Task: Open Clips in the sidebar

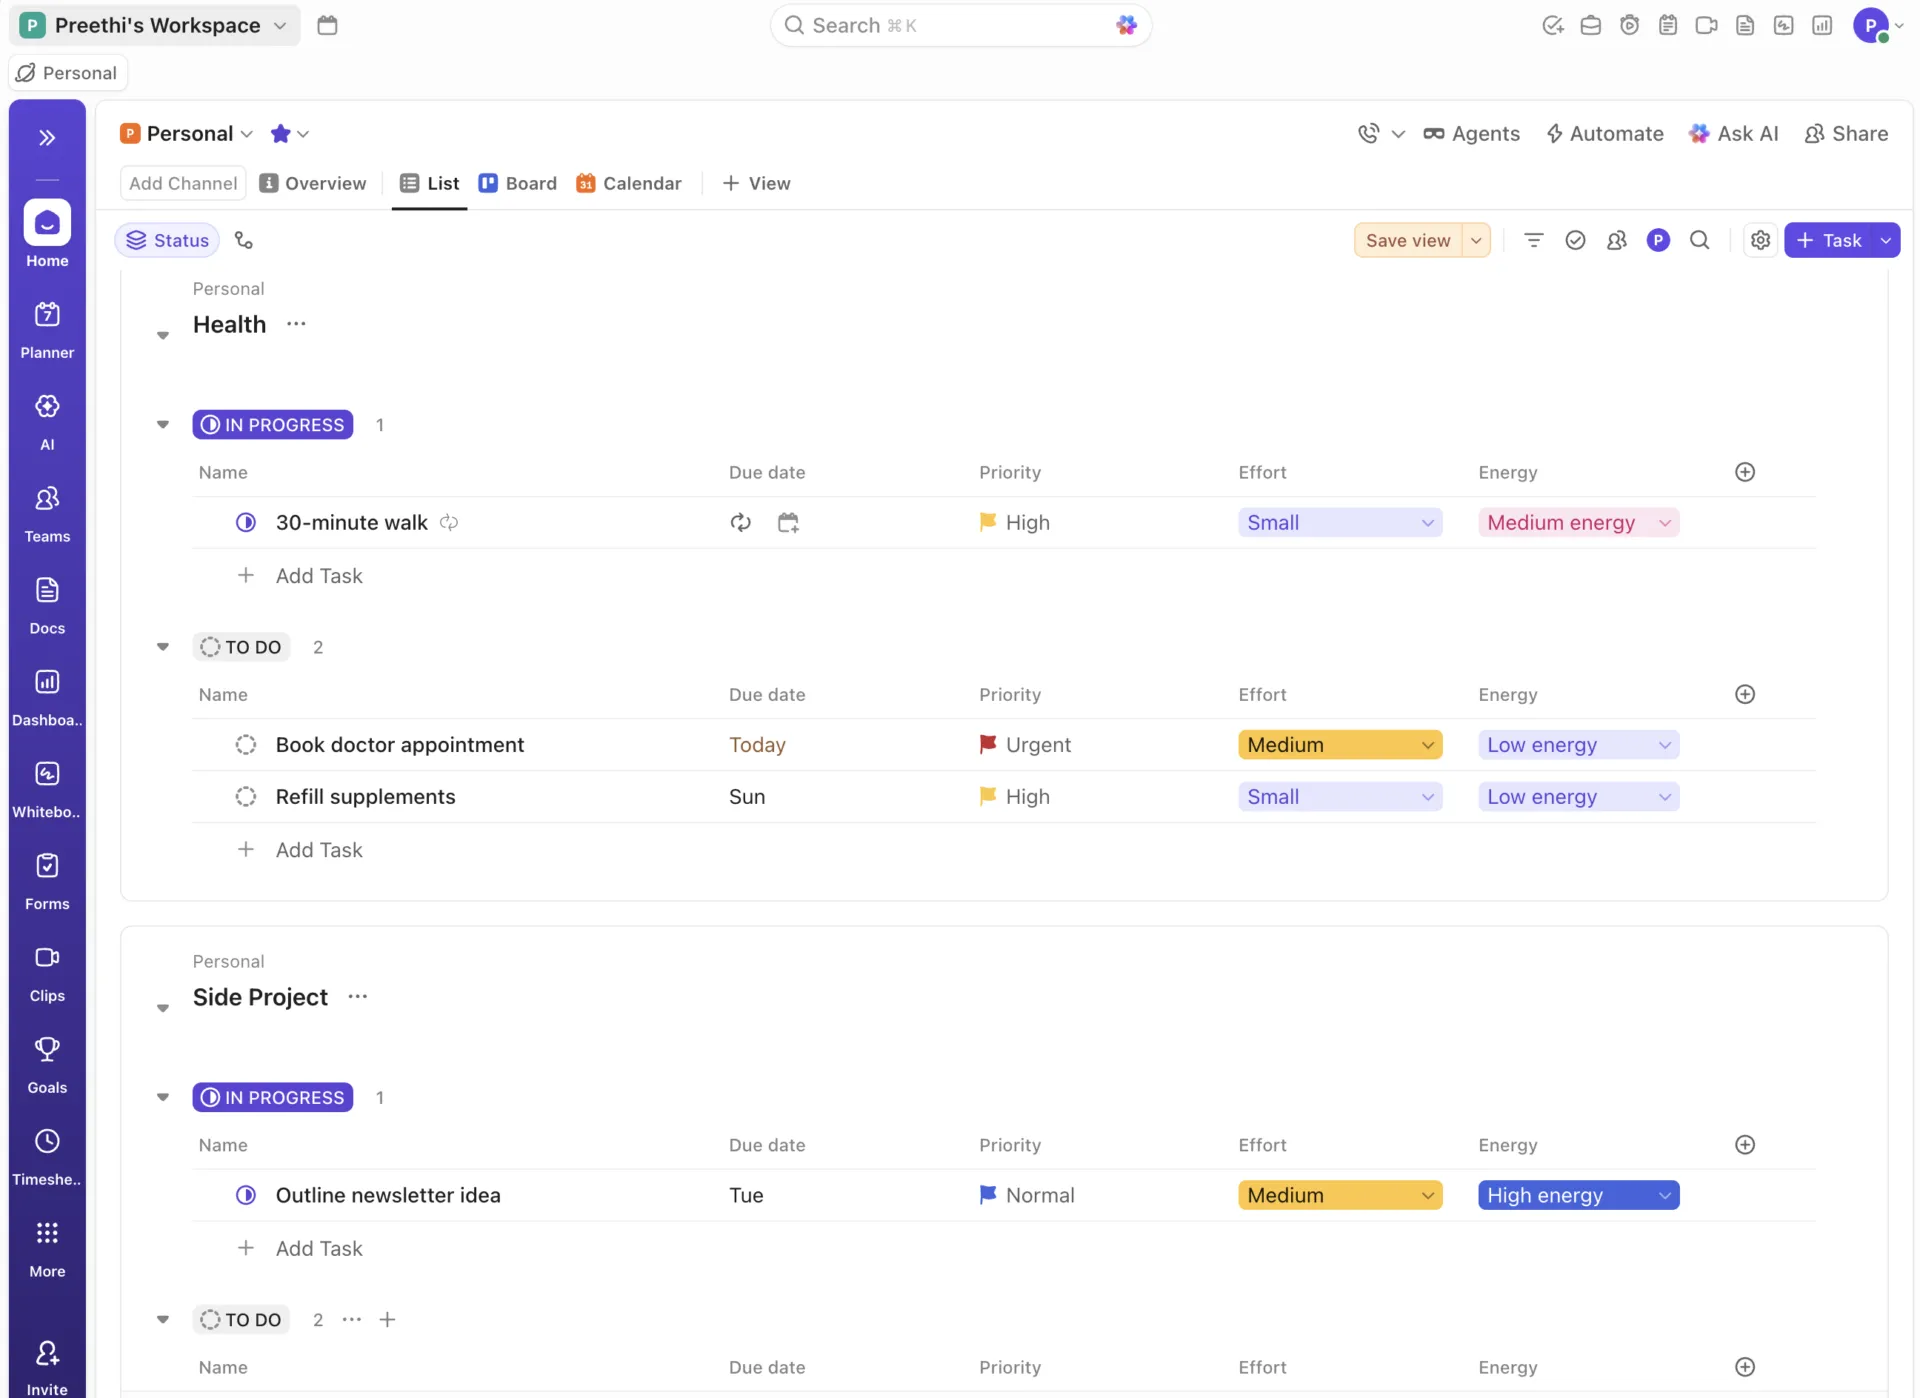Action: coord(47,973)
